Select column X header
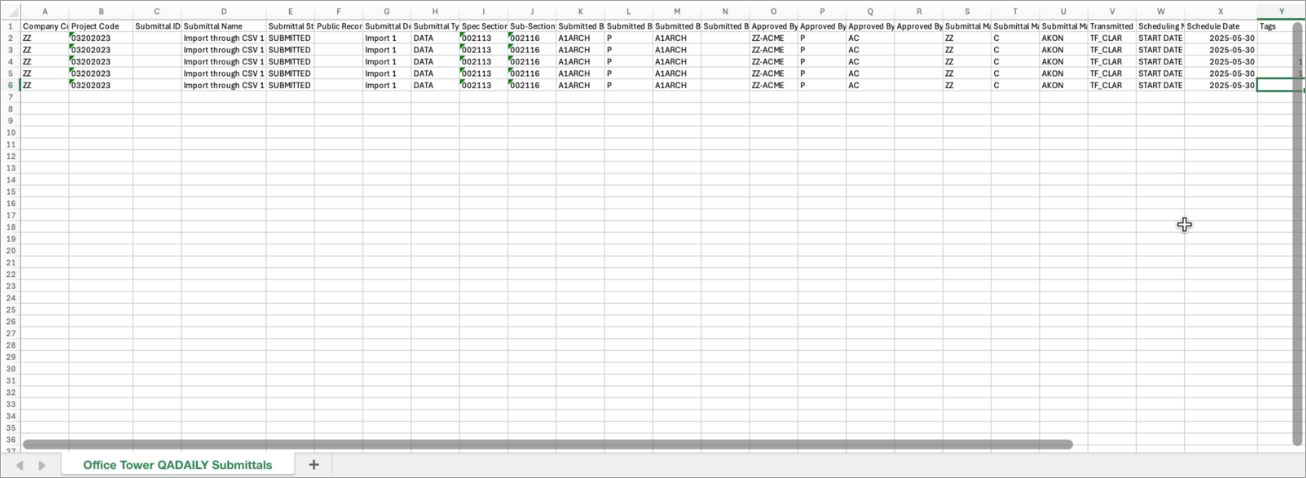1306x478 pixels. 1220,12
